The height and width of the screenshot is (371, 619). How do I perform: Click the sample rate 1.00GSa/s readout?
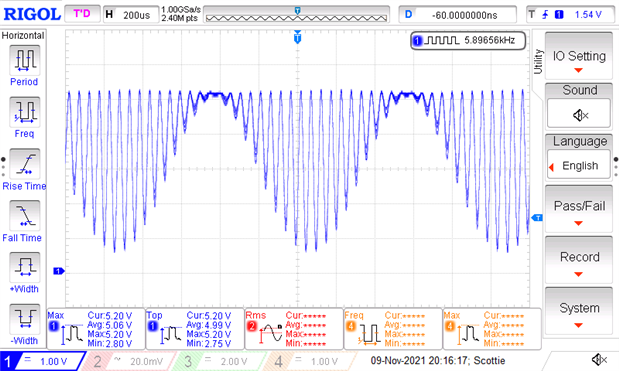[x=181, y=9]
